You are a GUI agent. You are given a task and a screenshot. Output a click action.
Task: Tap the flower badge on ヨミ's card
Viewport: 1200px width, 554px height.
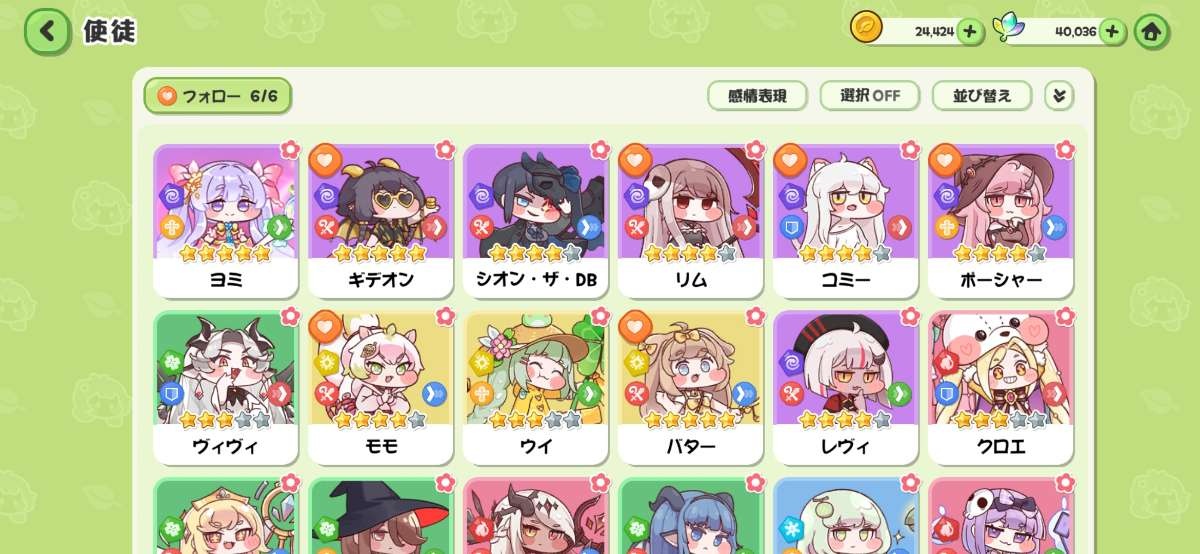pyautogui.click(x=289, y=150)
